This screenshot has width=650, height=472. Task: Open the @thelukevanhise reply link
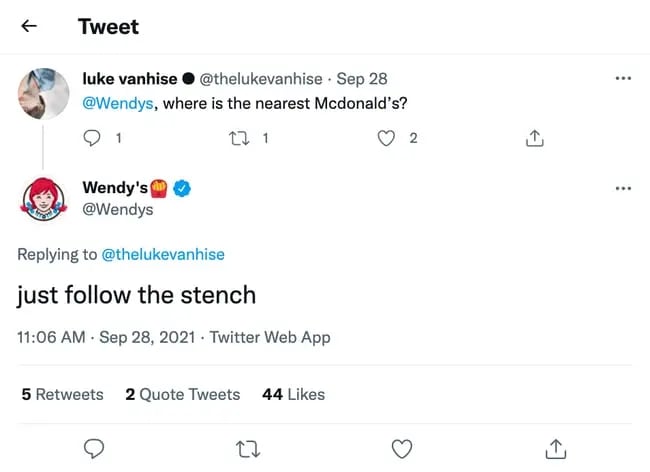tap(163, 254)
